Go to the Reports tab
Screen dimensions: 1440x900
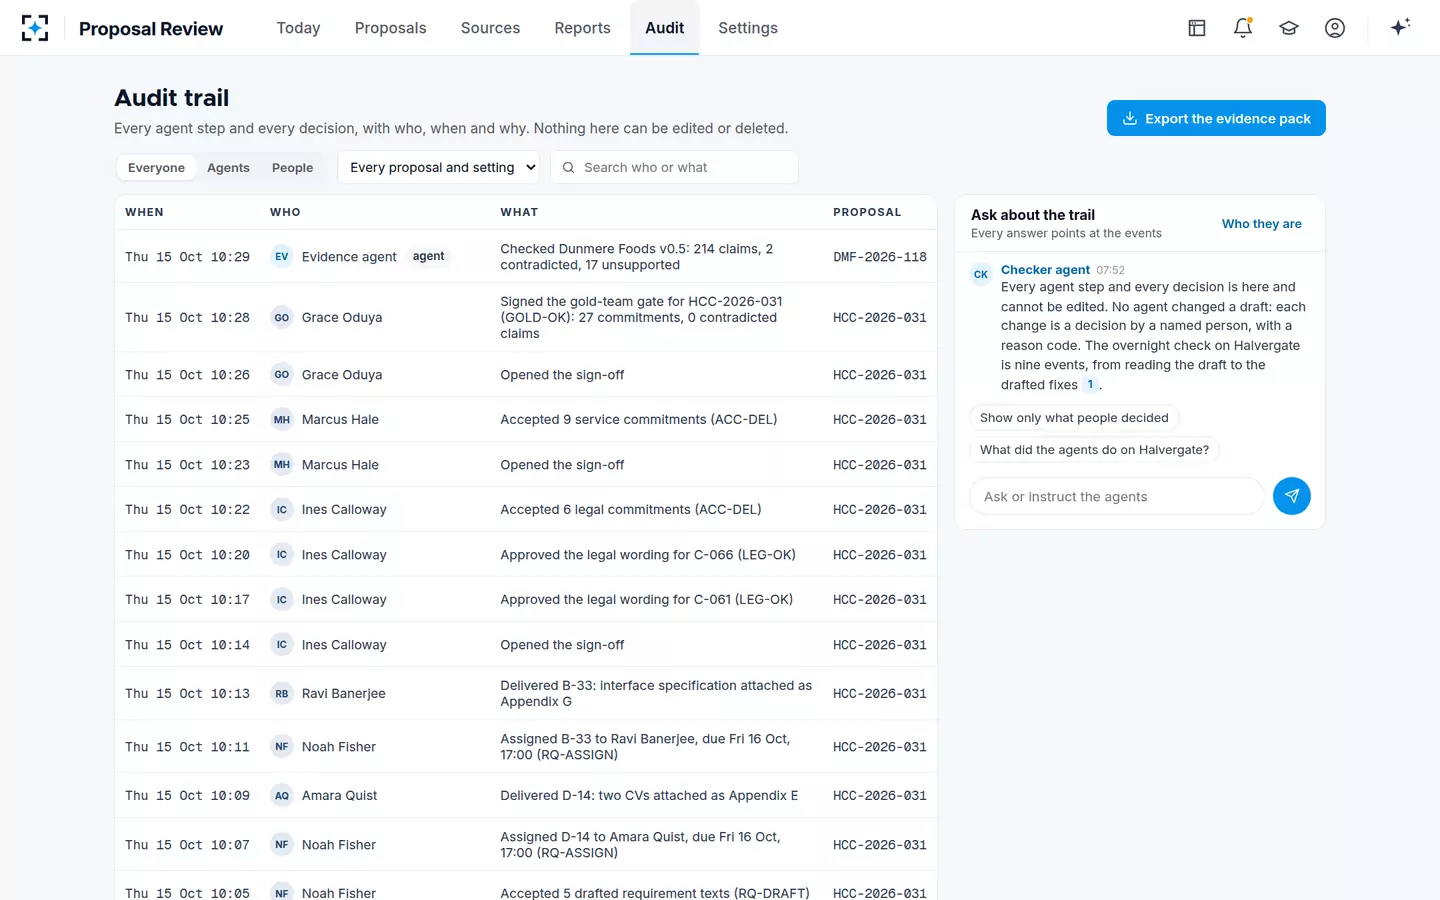(582, 28)
